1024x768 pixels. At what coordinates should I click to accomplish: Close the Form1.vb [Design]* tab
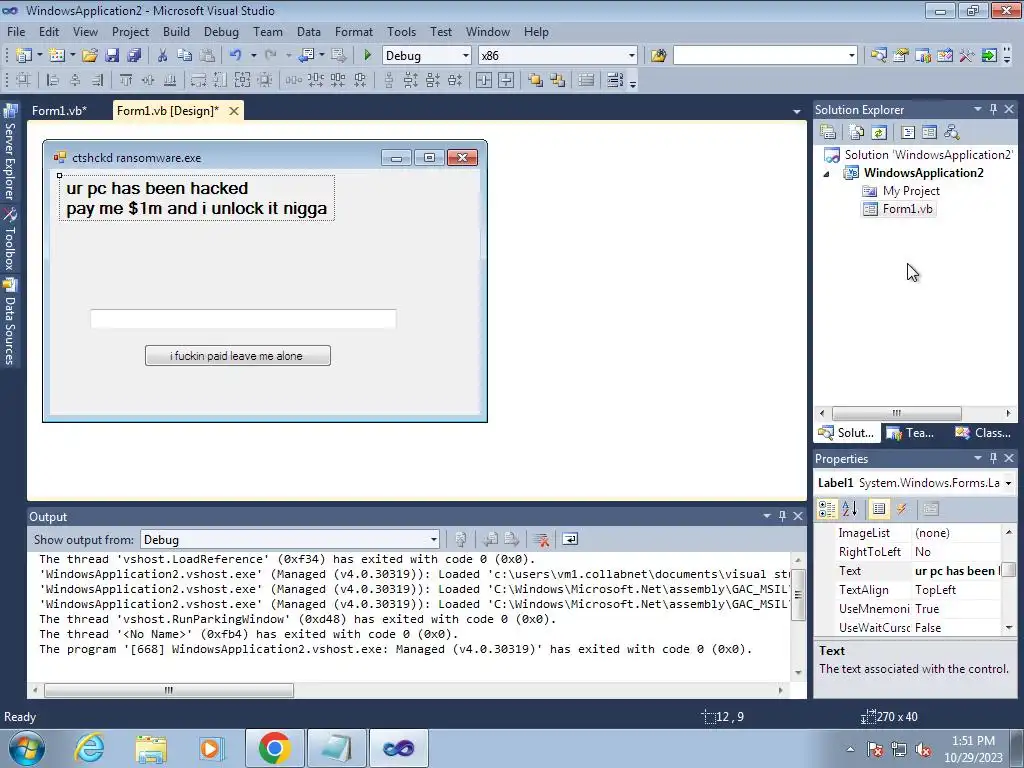234,111
